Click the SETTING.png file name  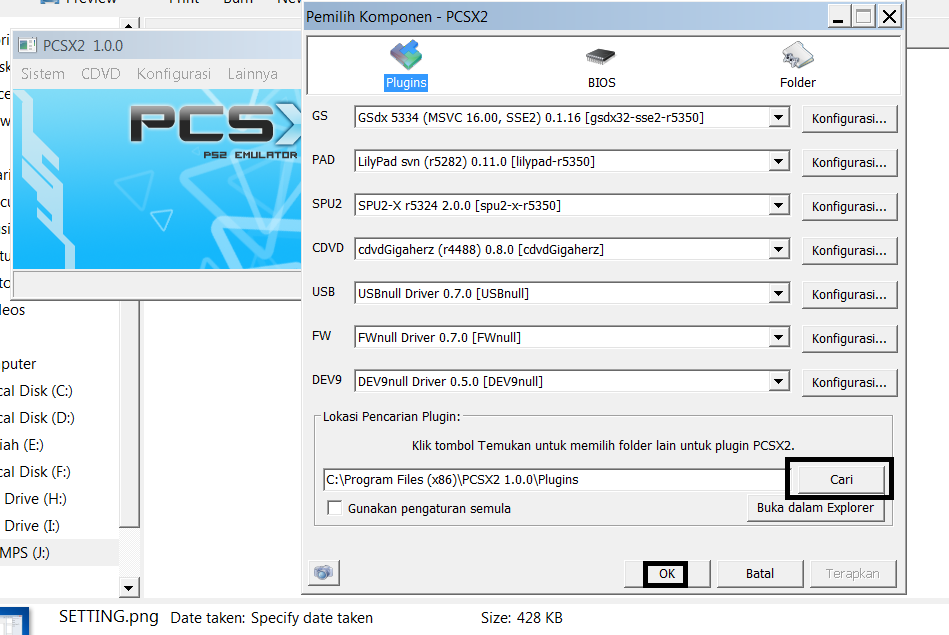(109, 617)
